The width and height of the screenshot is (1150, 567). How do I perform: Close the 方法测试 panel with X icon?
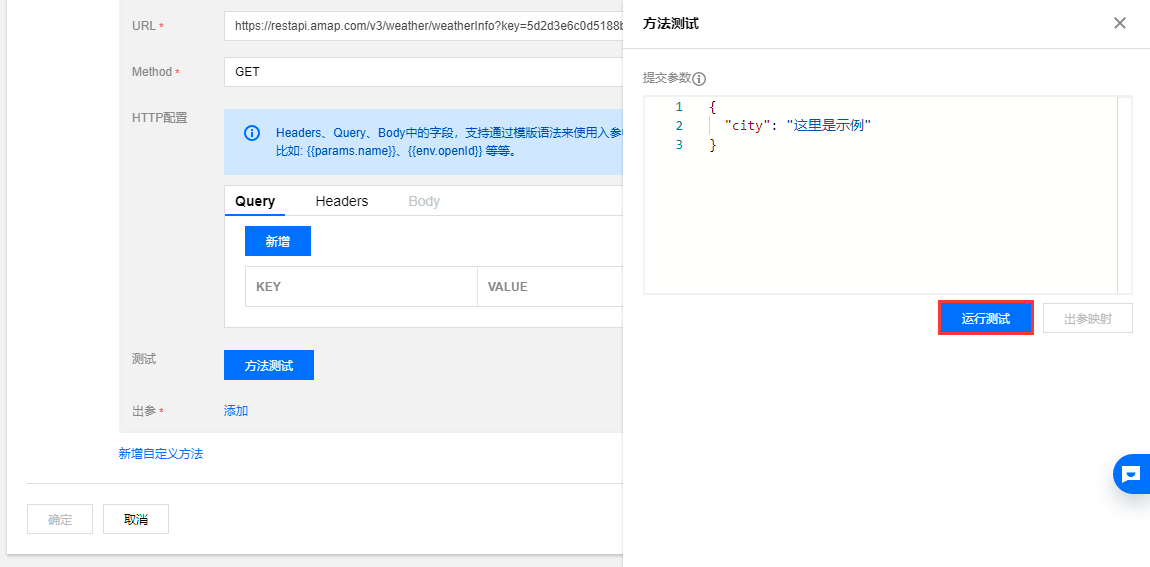pyautogui.click(x=1119, y=23)
